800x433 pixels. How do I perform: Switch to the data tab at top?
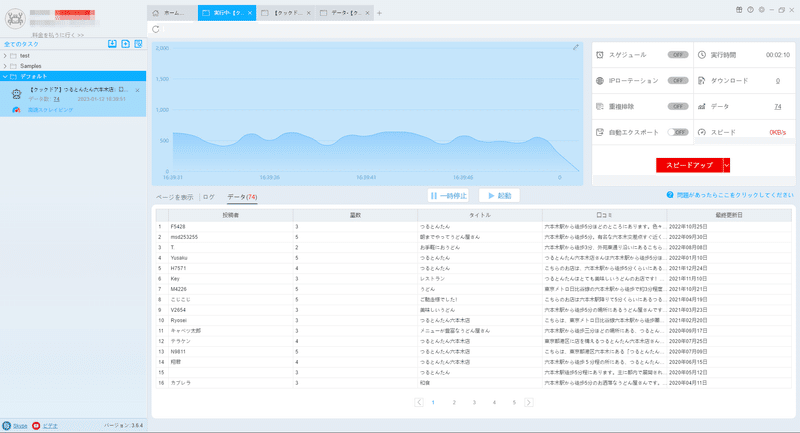344,13
